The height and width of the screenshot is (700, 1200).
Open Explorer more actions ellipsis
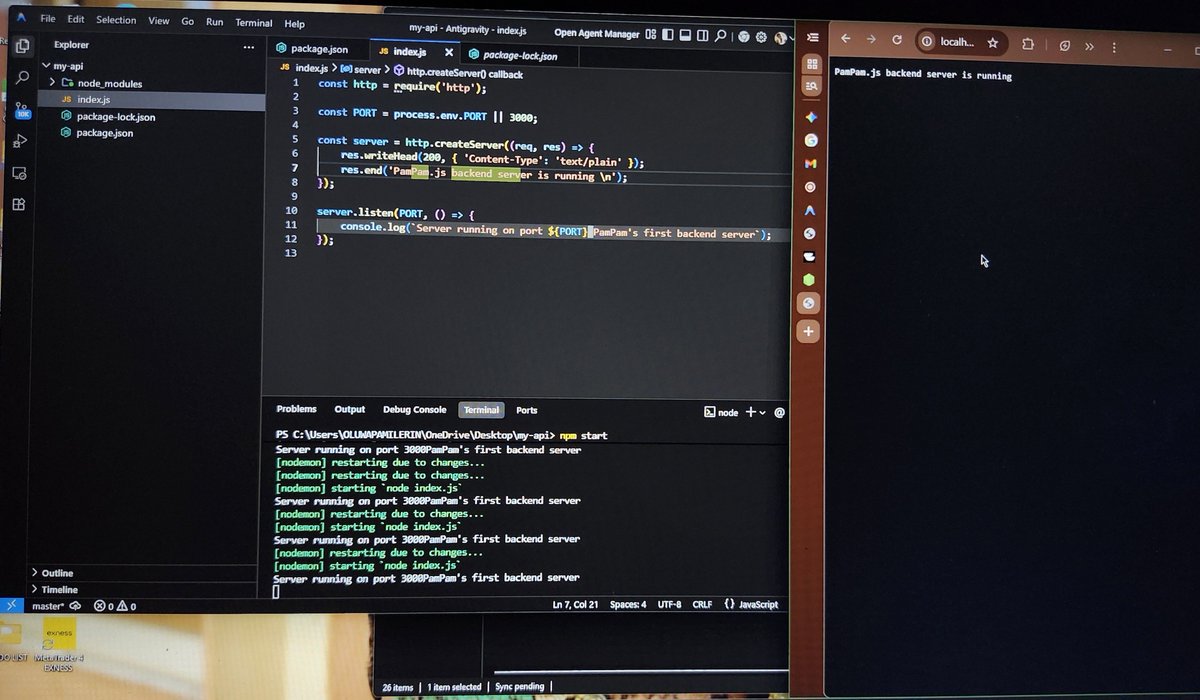pos(248,46)
